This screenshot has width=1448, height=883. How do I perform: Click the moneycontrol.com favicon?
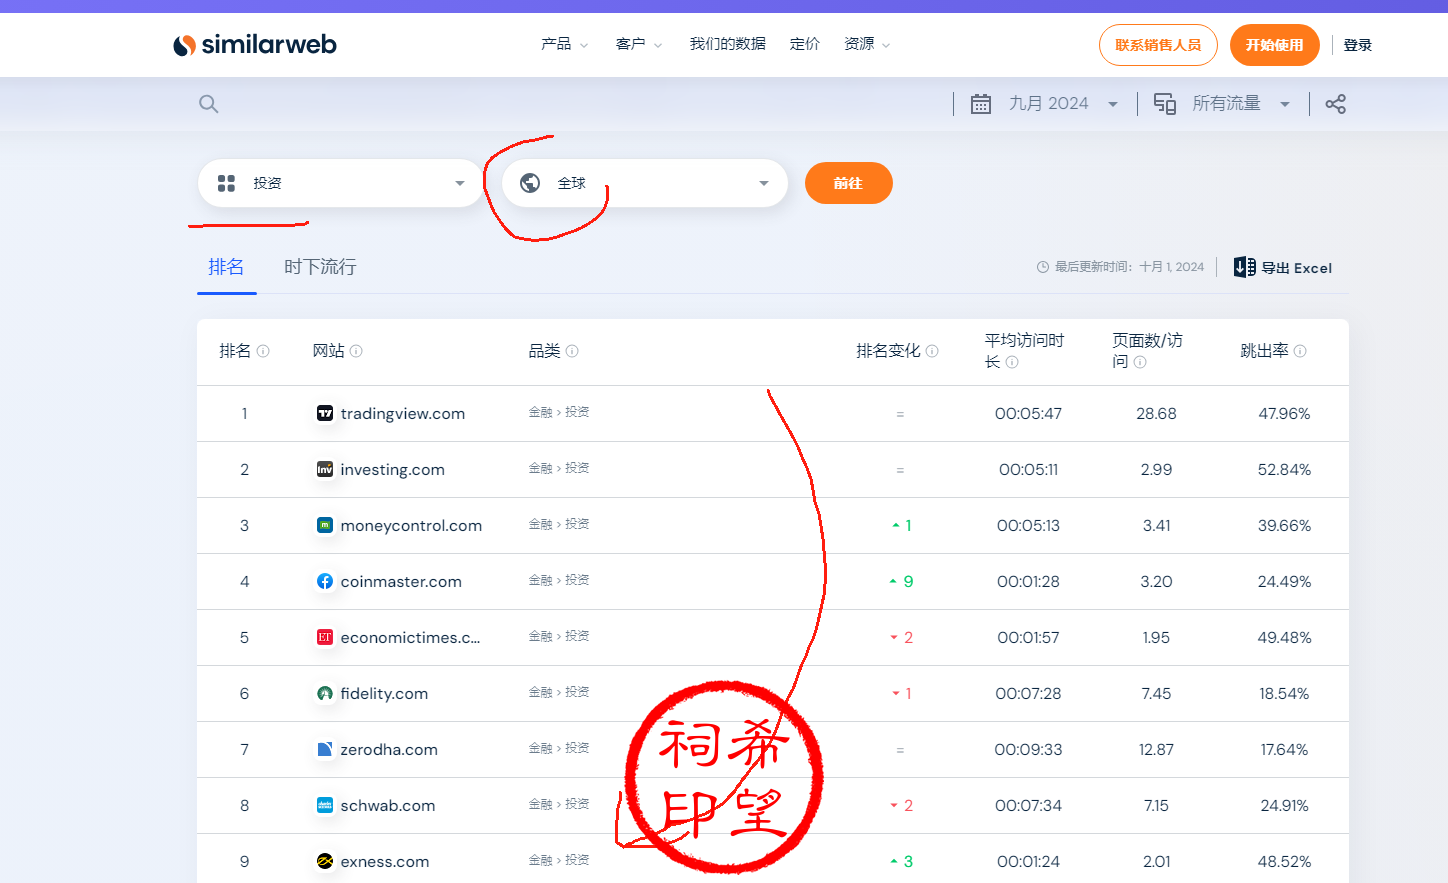[325, 525]
